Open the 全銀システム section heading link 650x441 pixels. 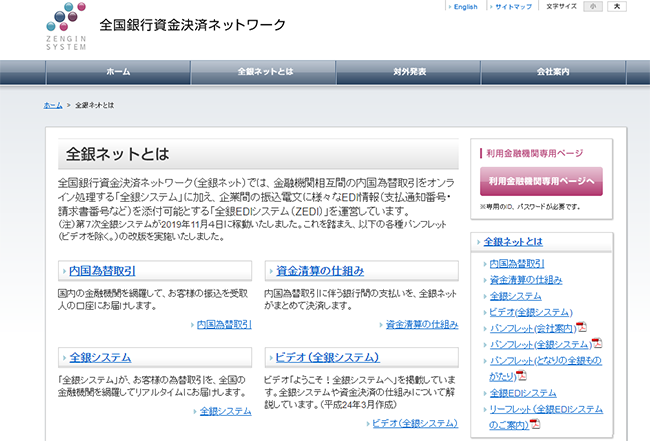[x=100, y=357]
